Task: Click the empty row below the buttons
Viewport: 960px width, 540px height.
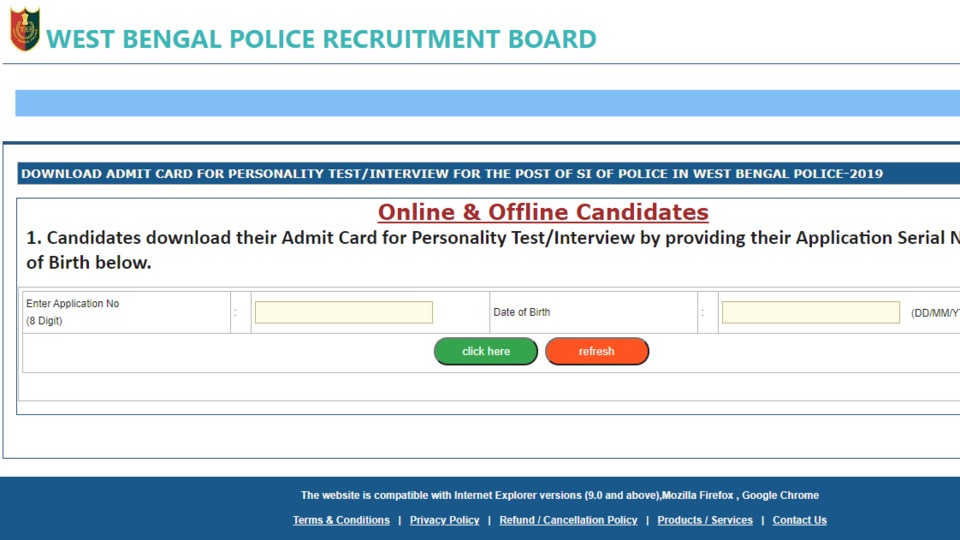Action: pos(490,387)
